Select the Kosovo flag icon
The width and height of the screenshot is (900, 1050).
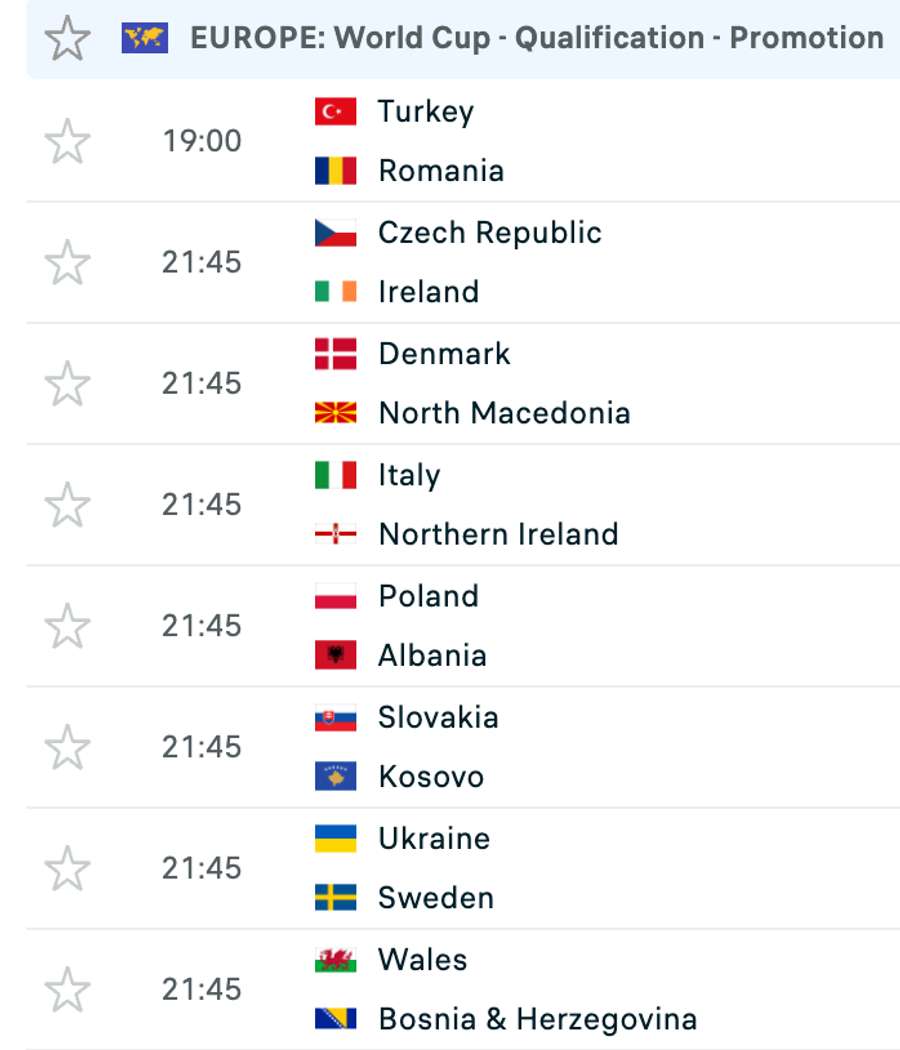pos(334,776)
